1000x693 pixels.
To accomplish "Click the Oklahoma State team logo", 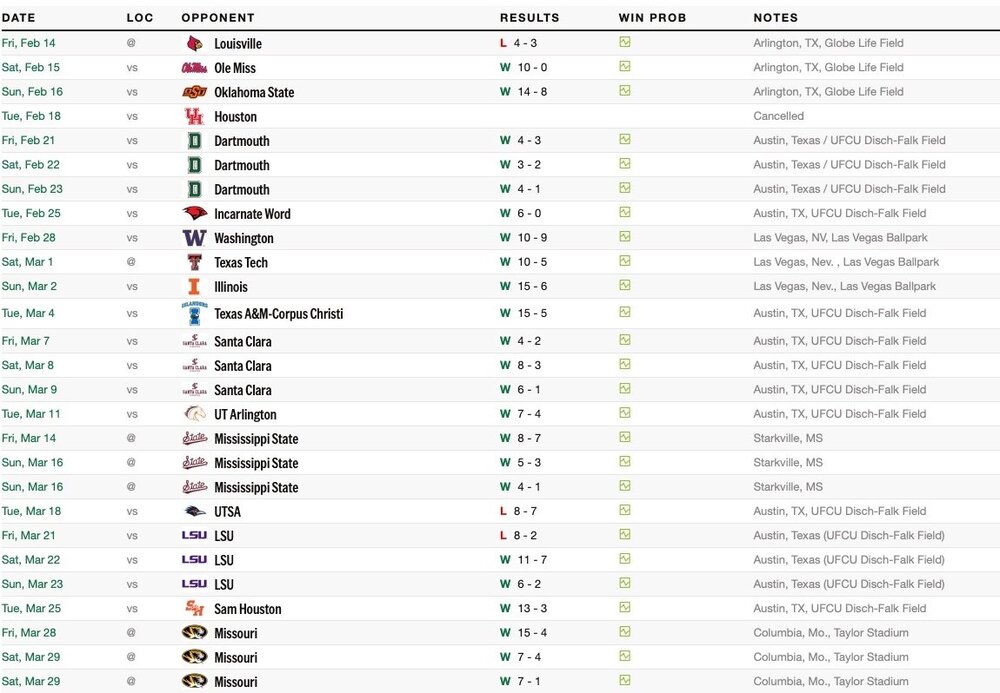I will (194, 92).
